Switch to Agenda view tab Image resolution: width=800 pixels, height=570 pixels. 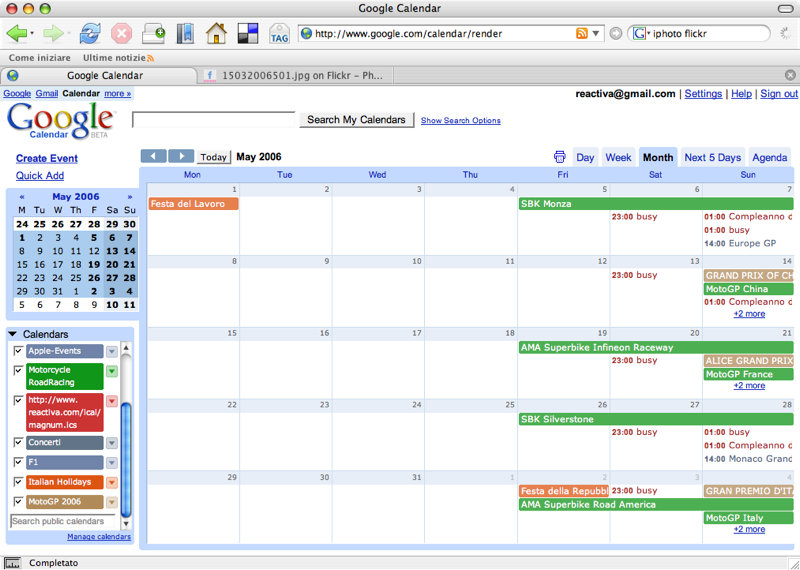769,157
